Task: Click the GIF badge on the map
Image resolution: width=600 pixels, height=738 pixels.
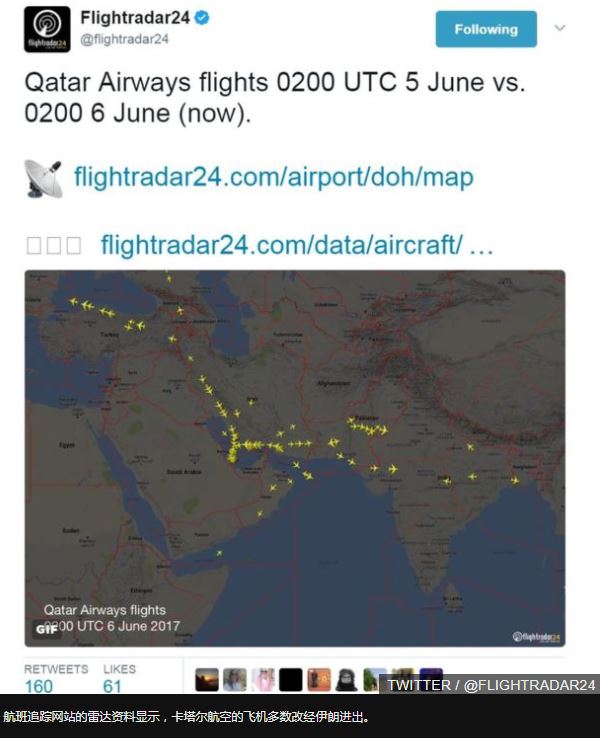Action: click(46, 629)
